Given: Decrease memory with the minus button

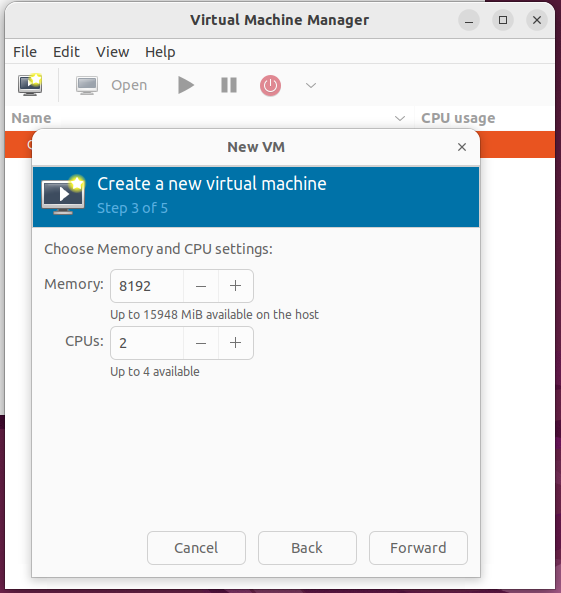Looking at the screenshot, I should click(x=201, y=286).
